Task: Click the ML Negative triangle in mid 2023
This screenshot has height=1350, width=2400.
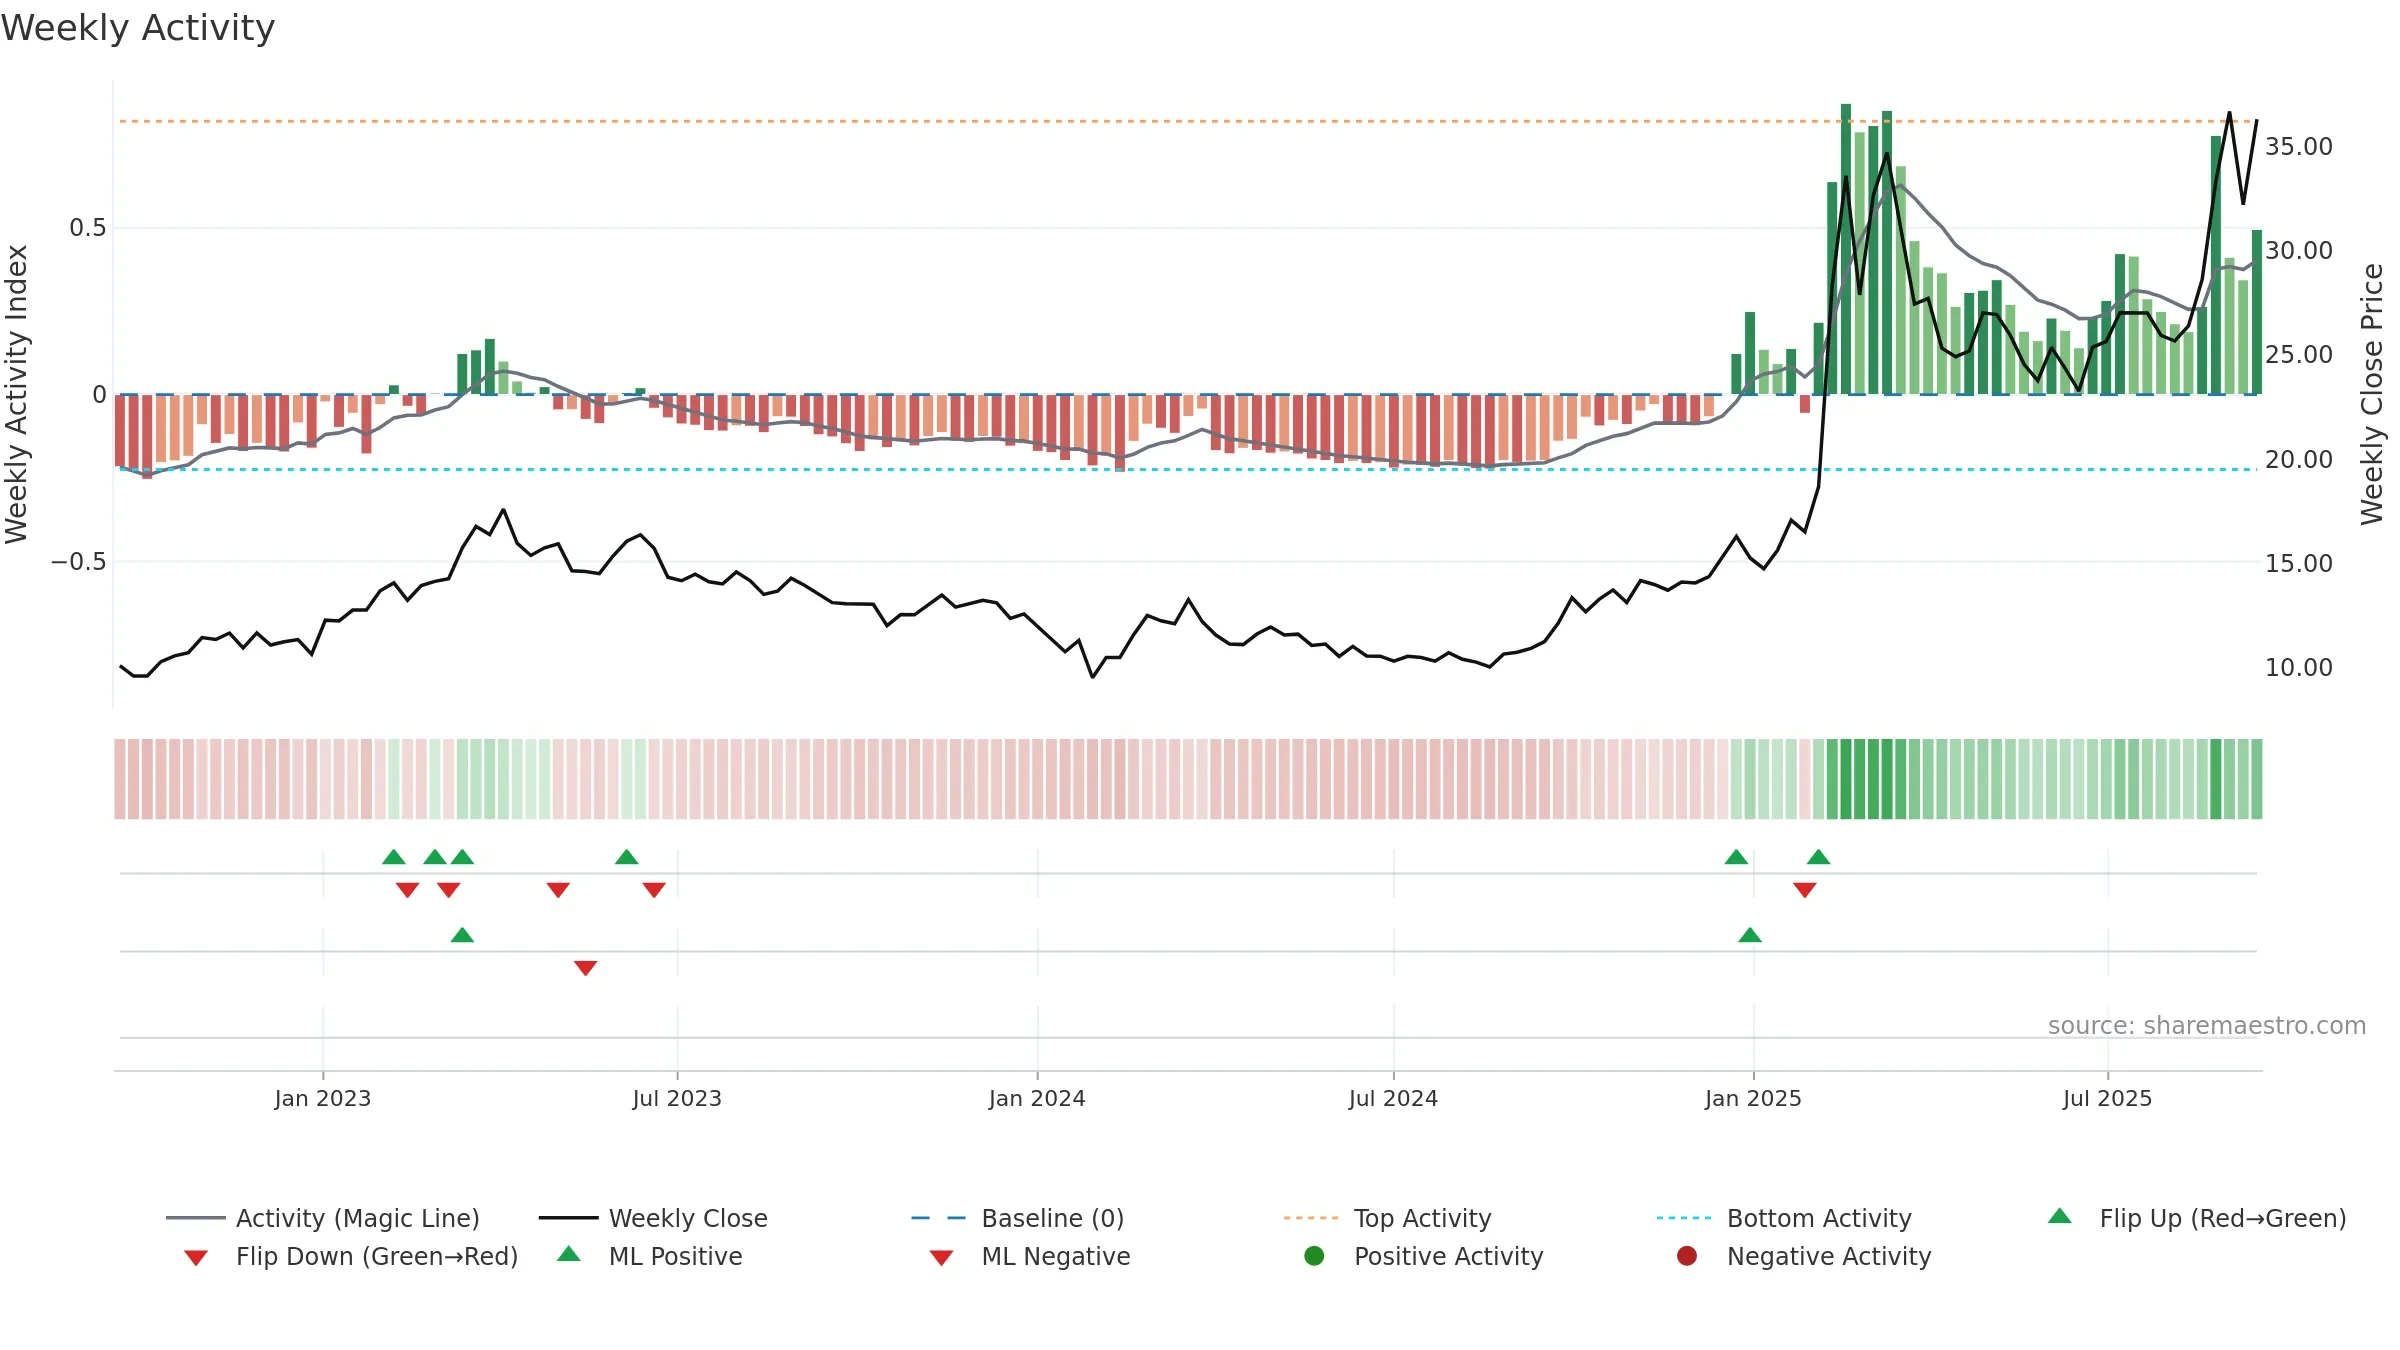Action: pos(586,968)
